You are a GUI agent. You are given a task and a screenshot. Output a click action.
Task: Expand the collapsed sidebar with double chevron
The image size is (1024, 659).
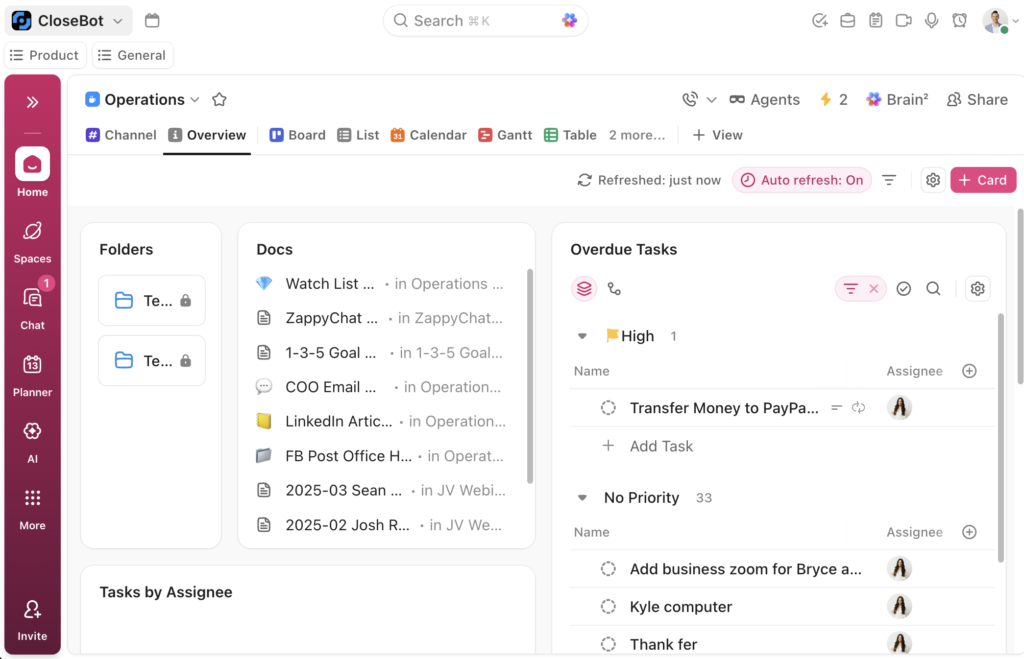click(32, 102)
